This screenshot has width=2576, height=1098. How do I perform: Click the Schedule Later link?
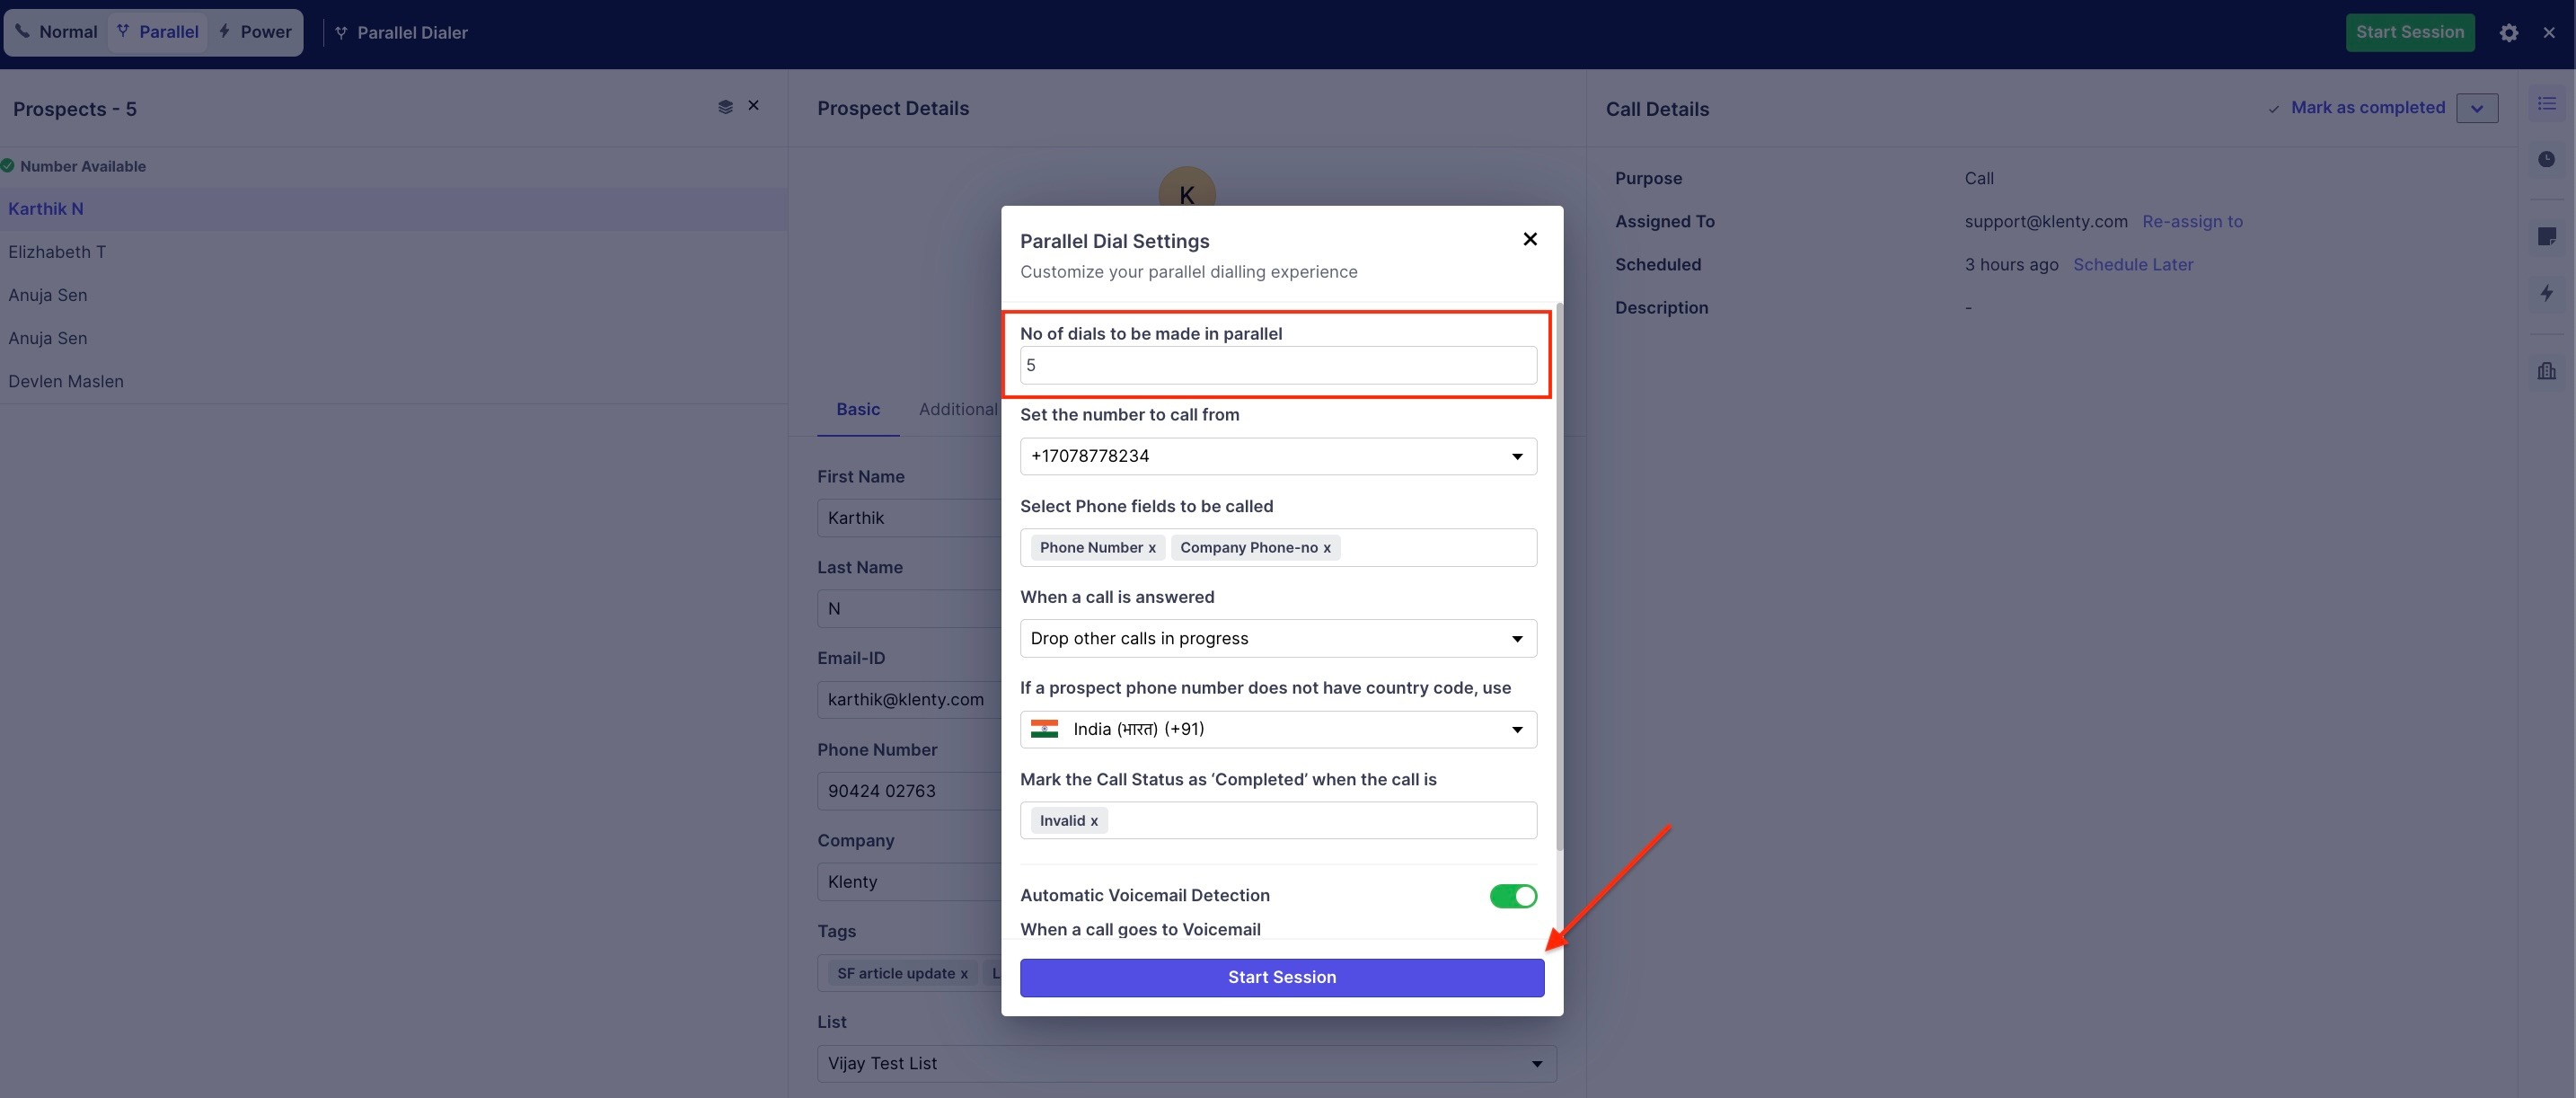tap(2132, 264)
